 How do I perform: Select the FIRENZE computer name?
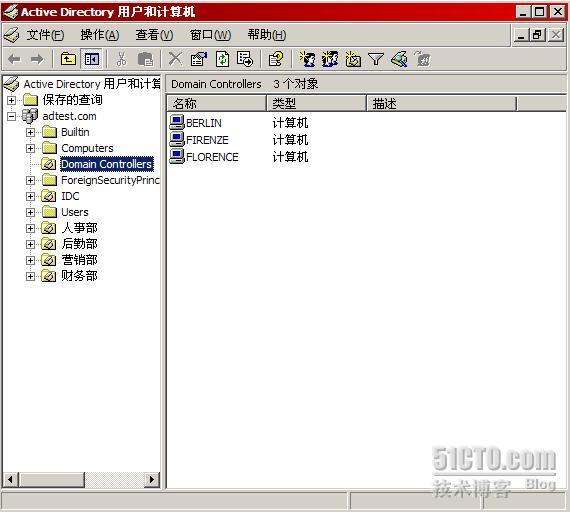[x=207, y=140]
